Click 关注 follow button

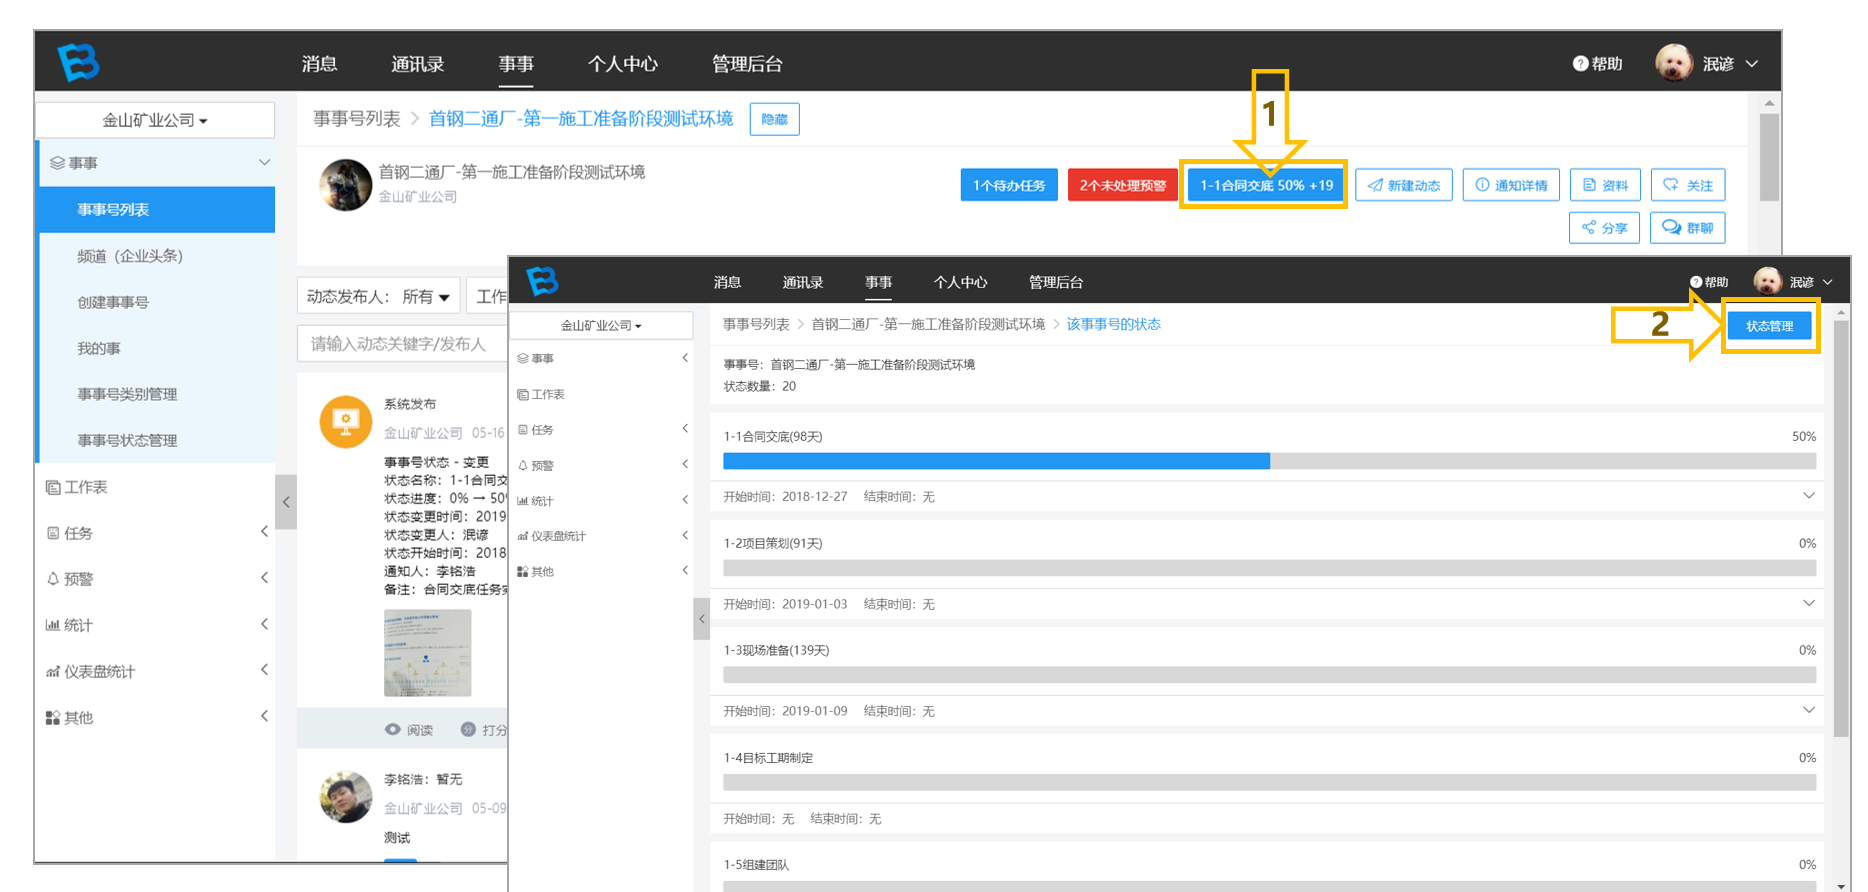coord(1688,185)
